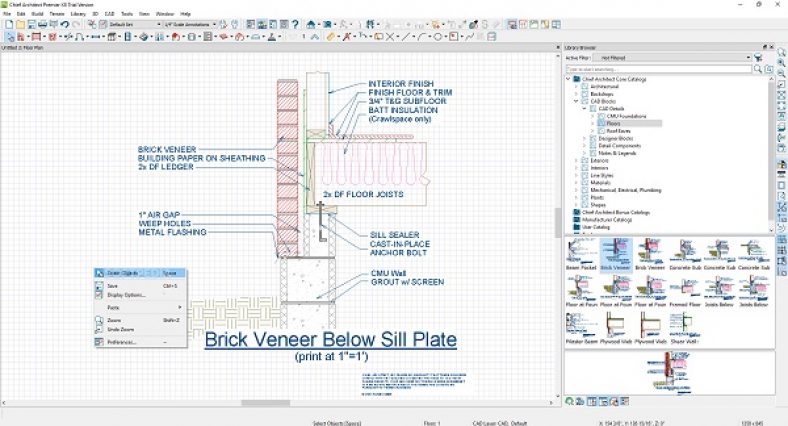Viewport: 788px width, 426px height.
Task: Select the Beam Pocket thumbnail
Action: pyautogui.click(x=581, y=255)
